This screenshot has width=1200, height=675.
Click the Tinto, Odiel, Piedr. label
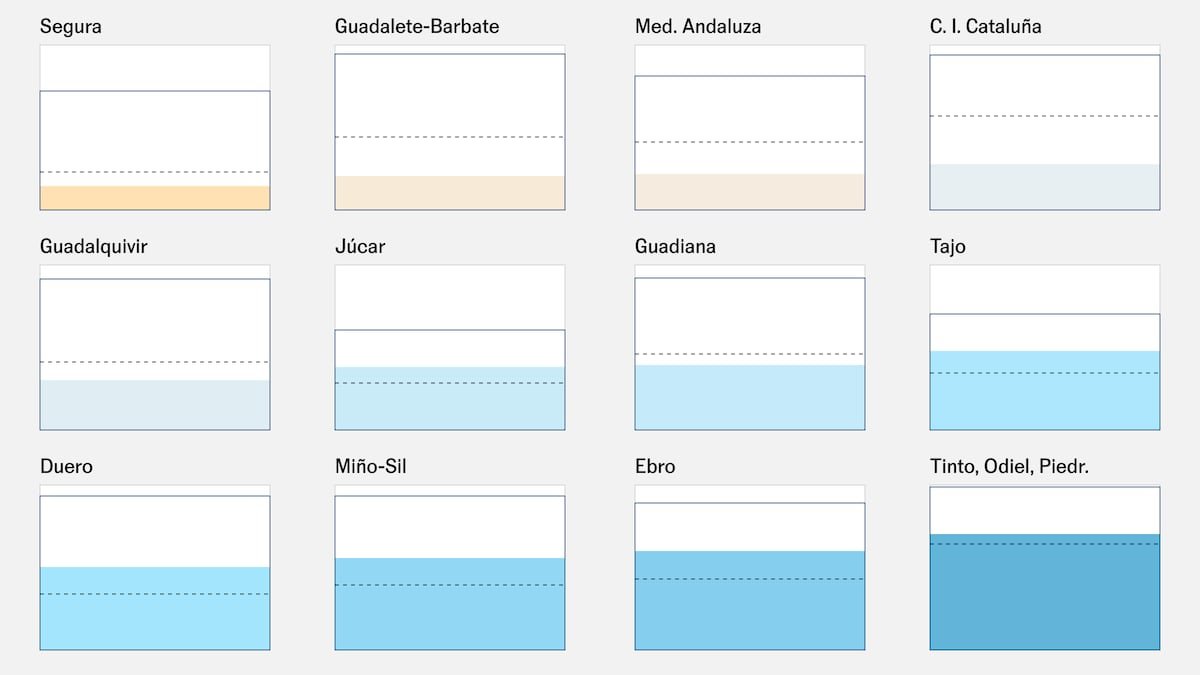coord(1015,467)
